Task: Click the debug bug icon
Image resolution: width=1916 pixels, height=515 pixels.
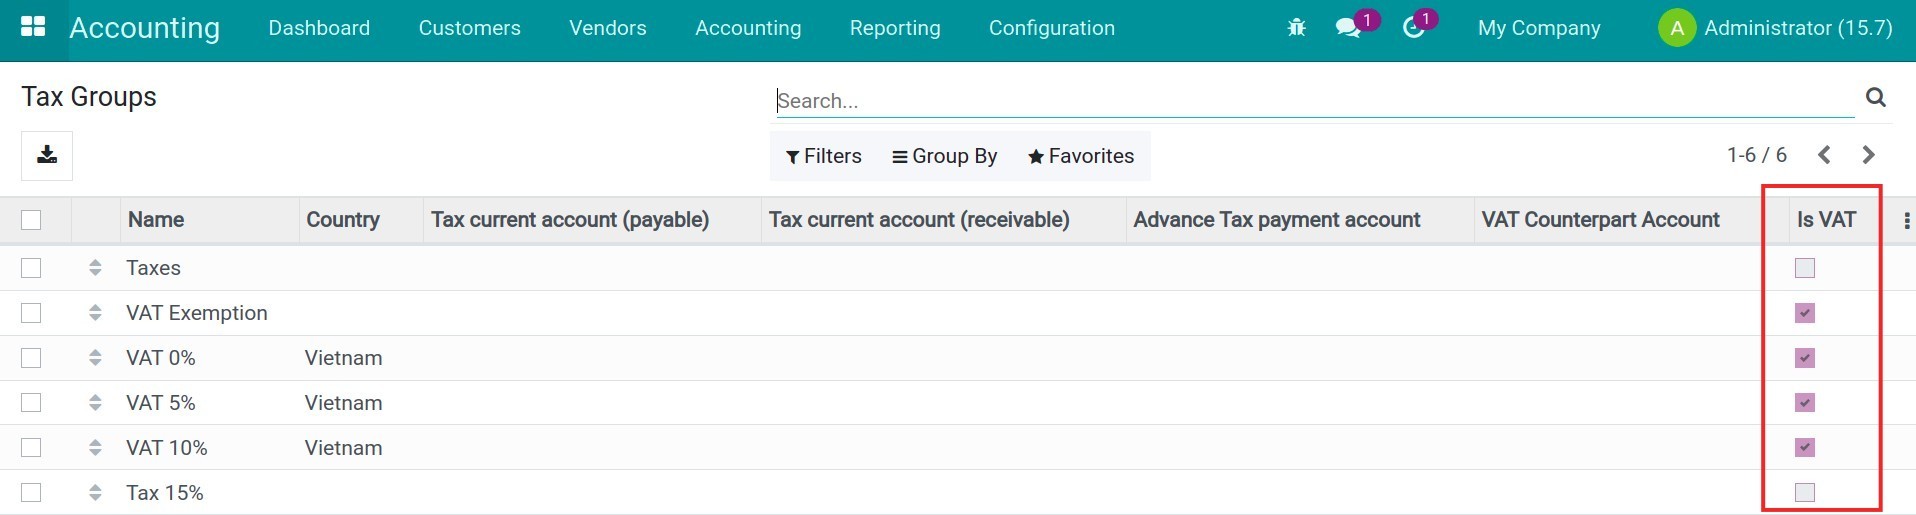Action: [1296, 28]
